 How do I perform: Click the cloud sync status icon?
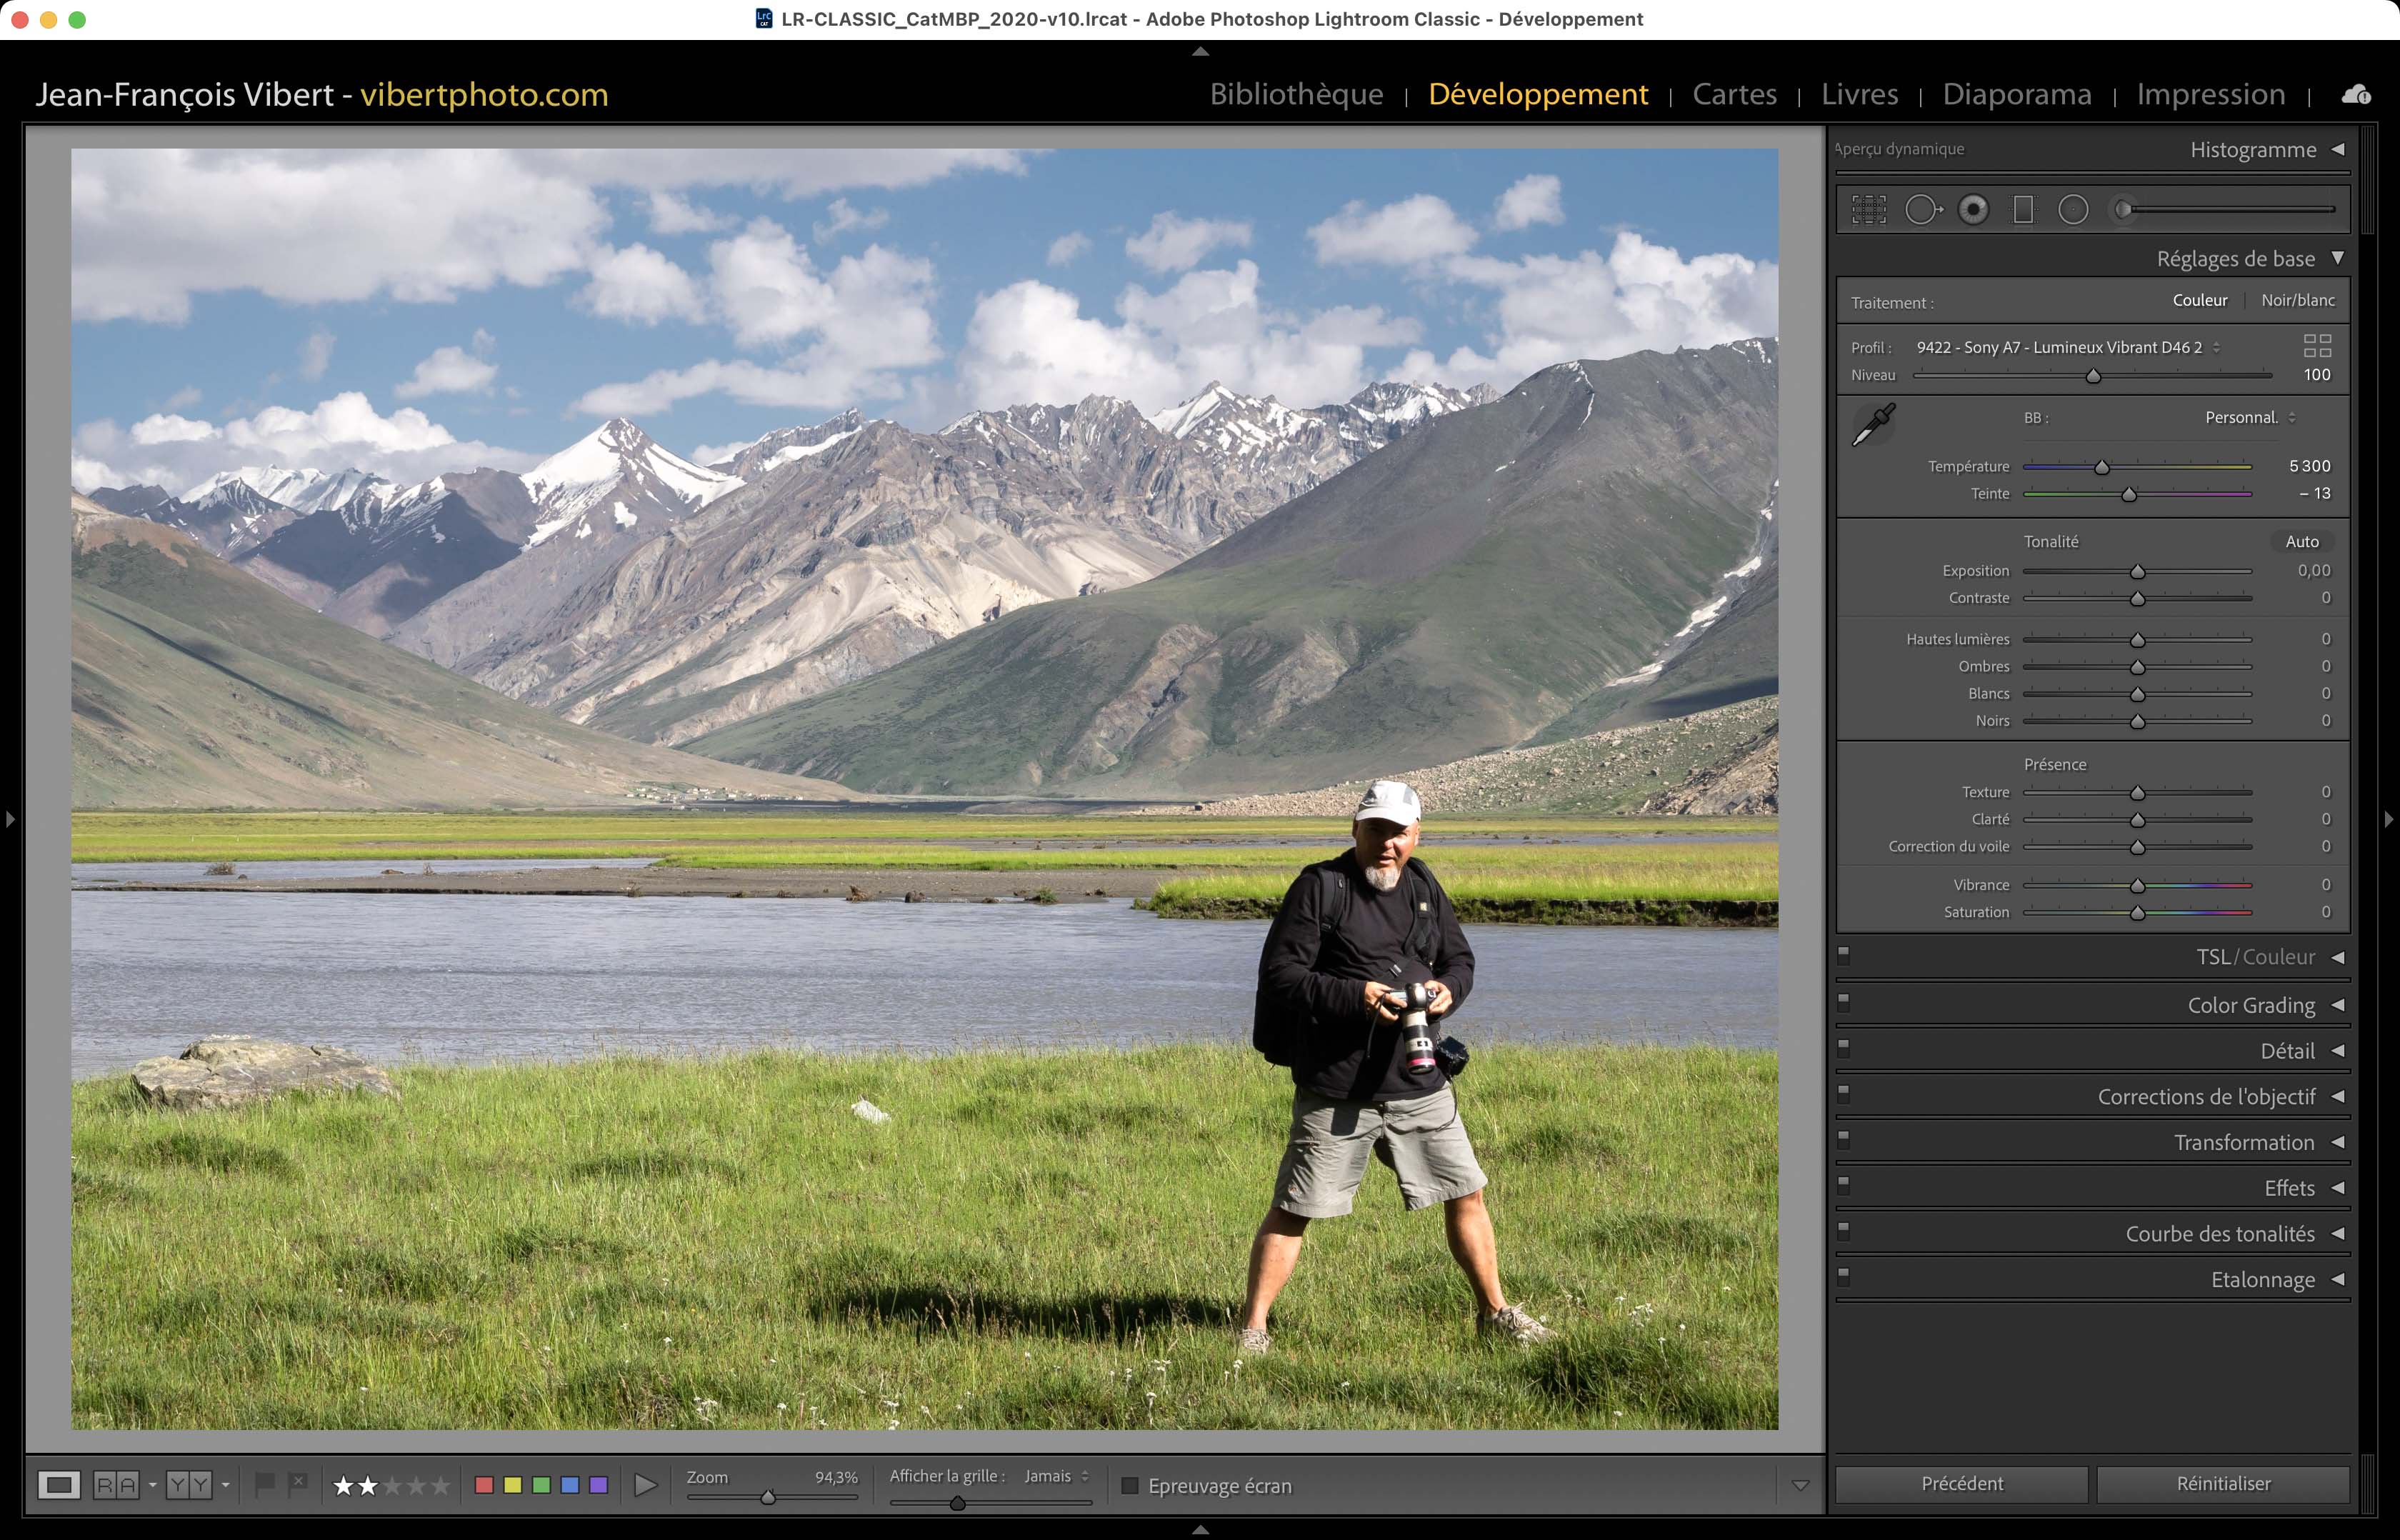pos(2356,94)
